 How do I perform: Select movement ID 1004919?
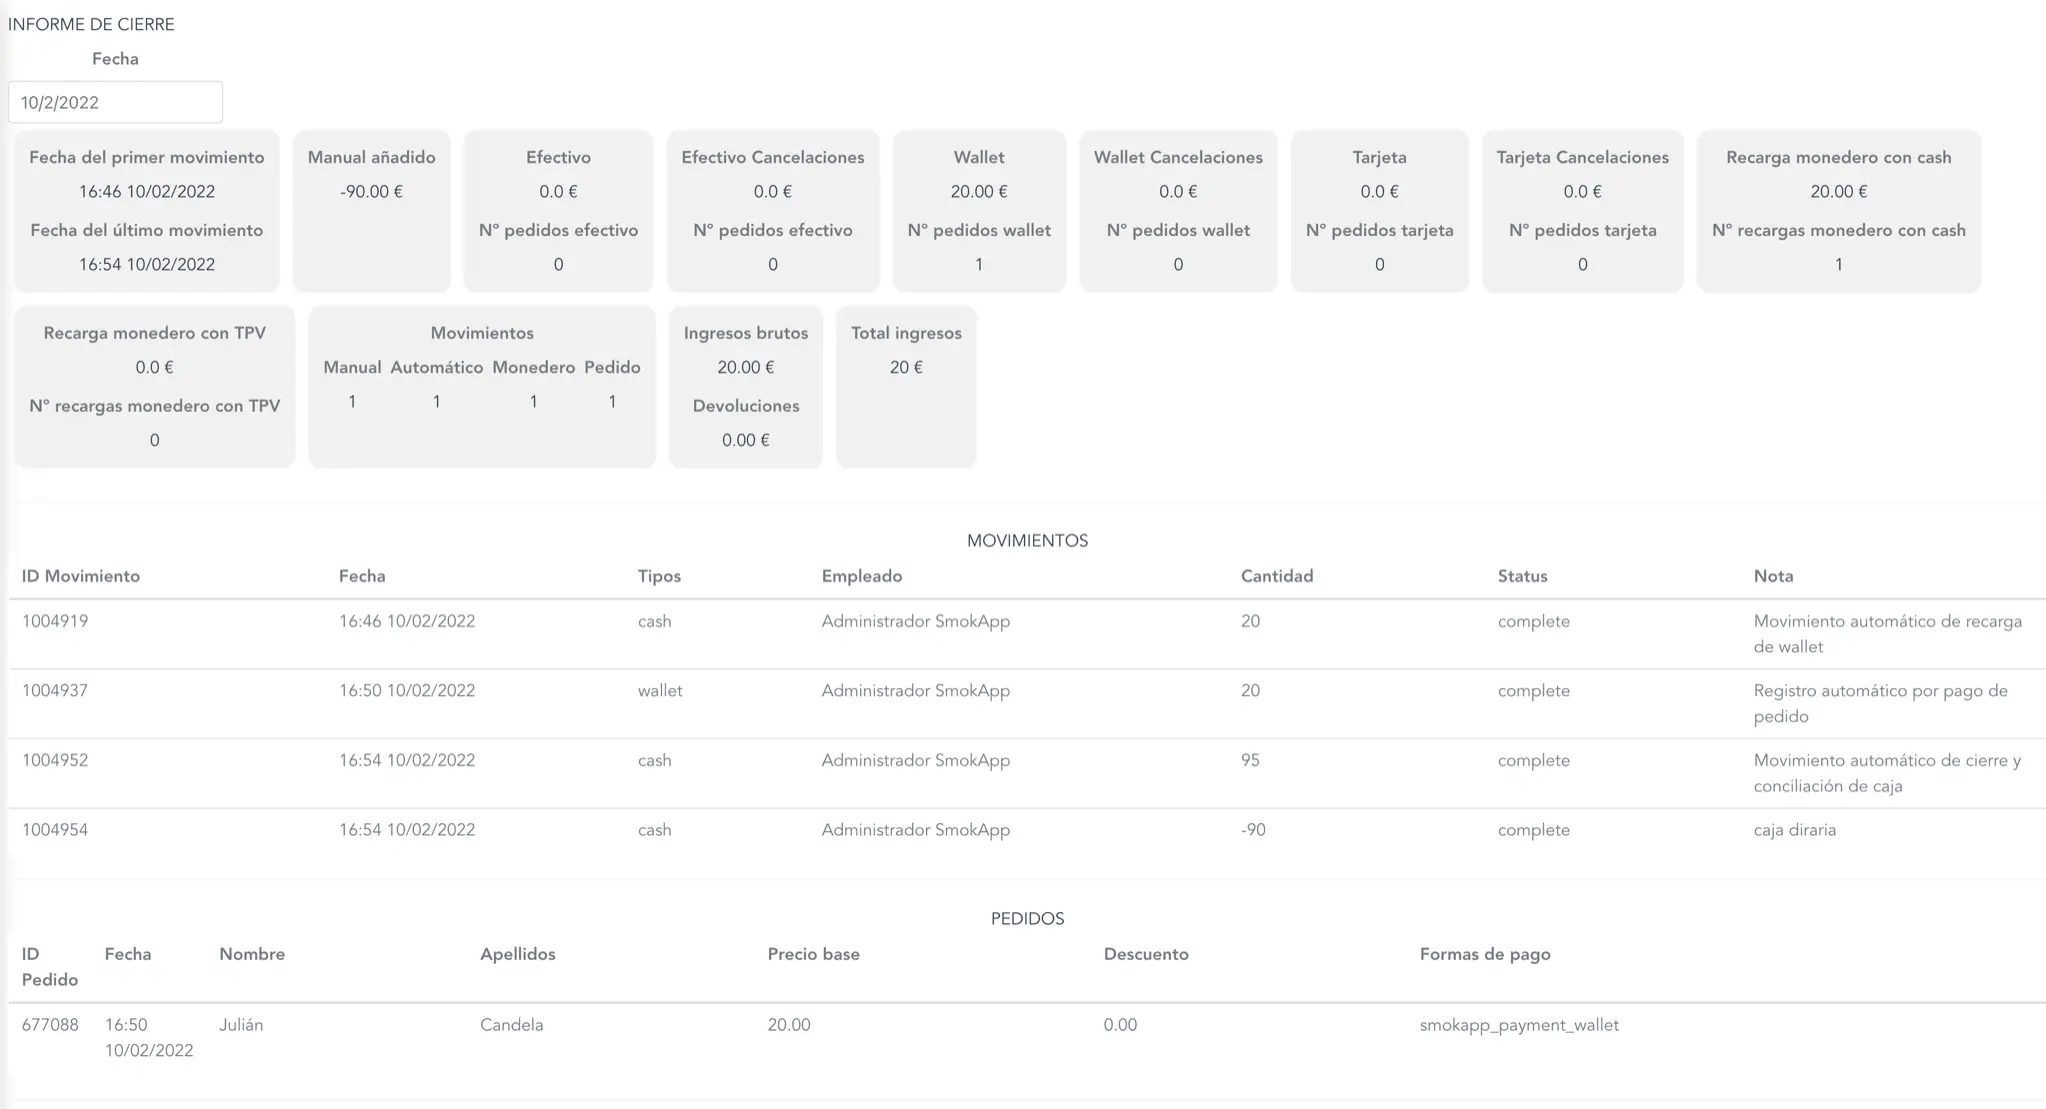tap(55, 621)
